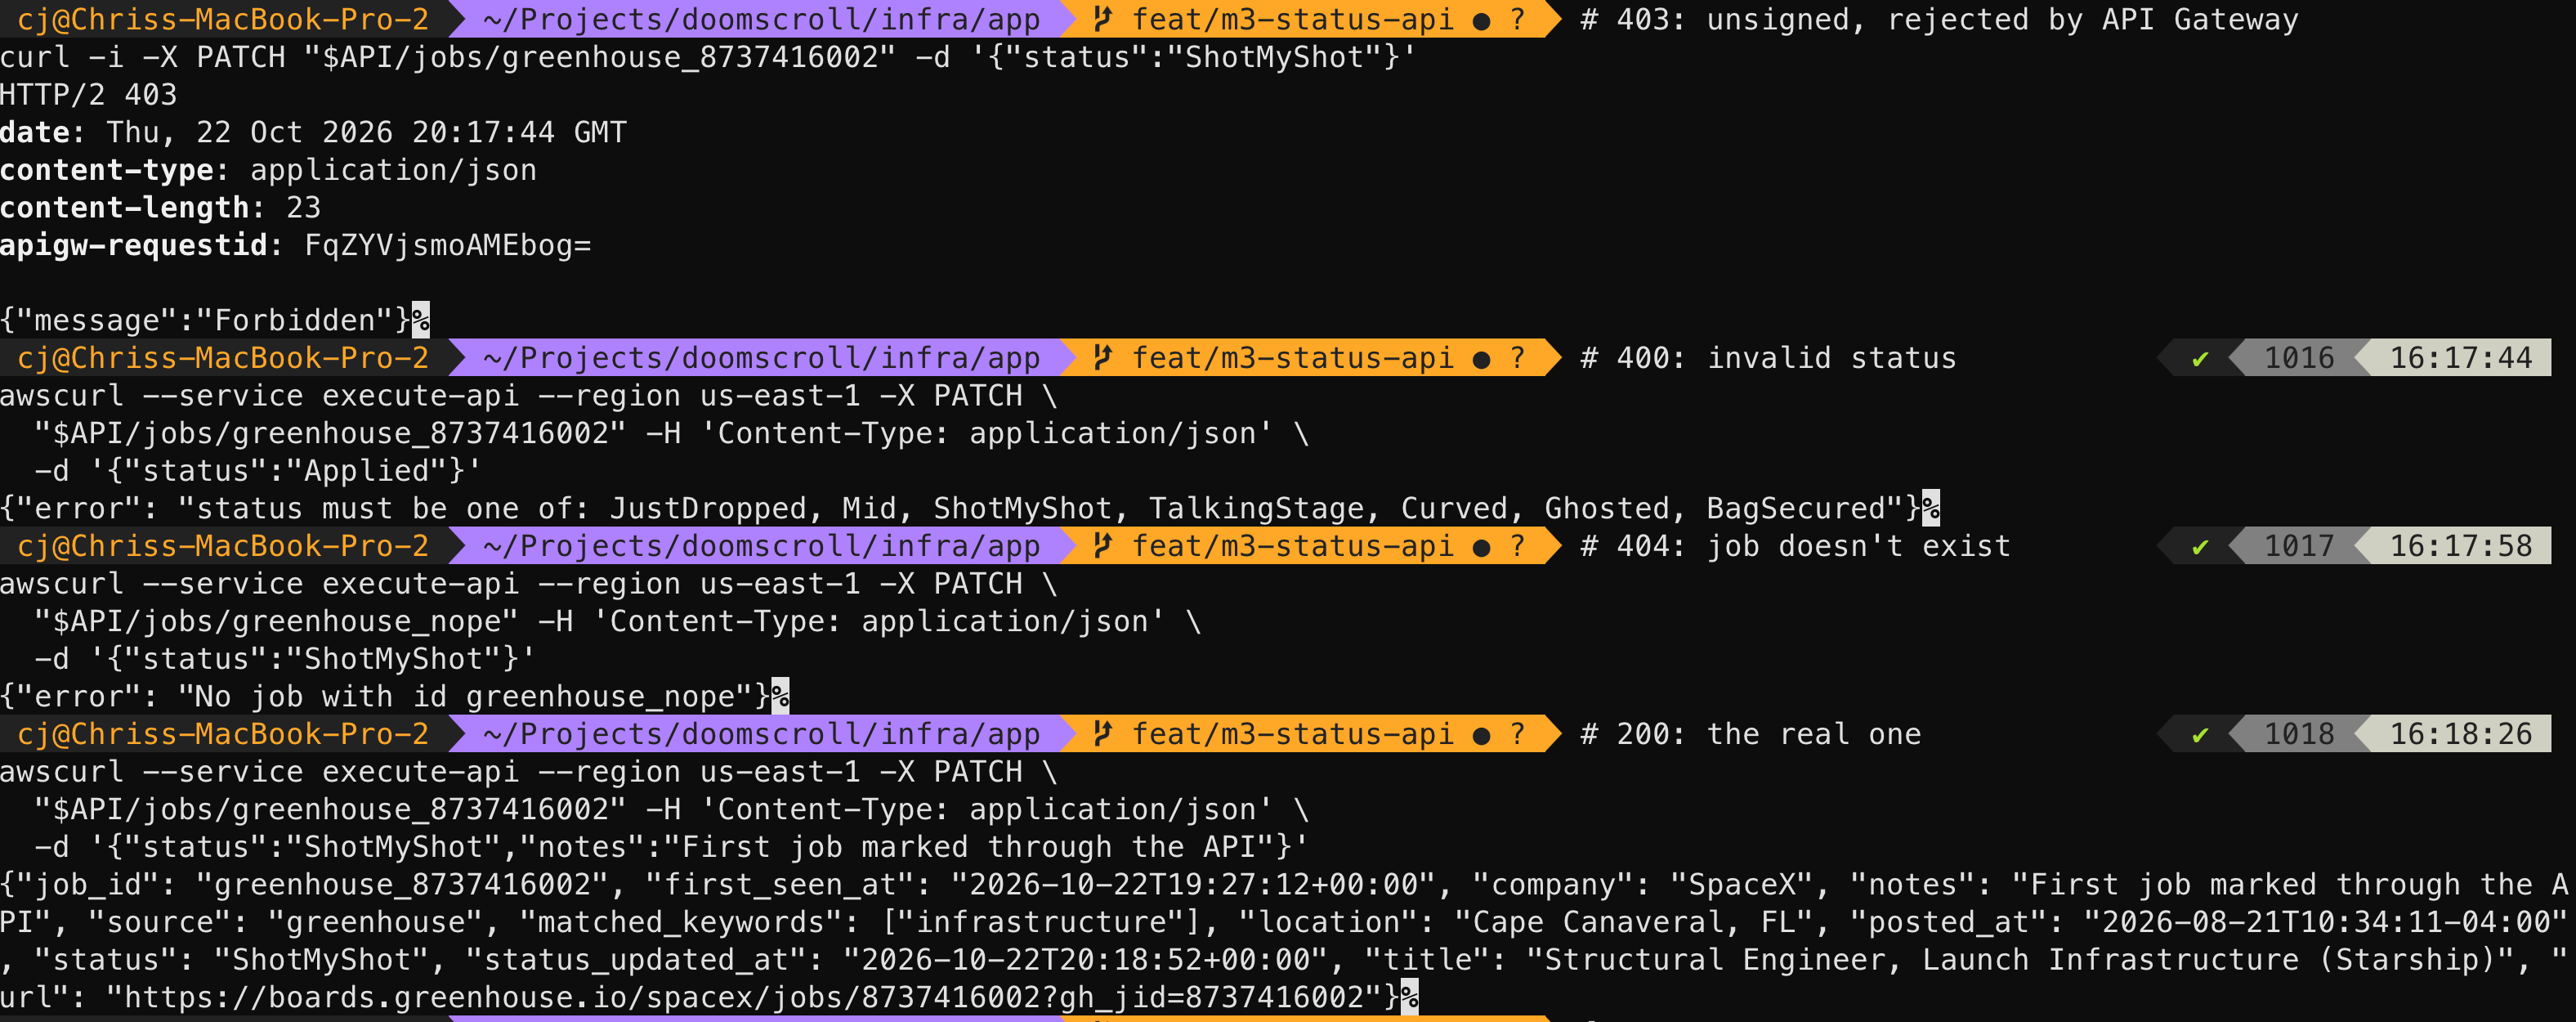Viewport: 2576px width, 1022px height.
Task: Click the 'No job with id greenhouse_nope' error
Action: (385, 696)
